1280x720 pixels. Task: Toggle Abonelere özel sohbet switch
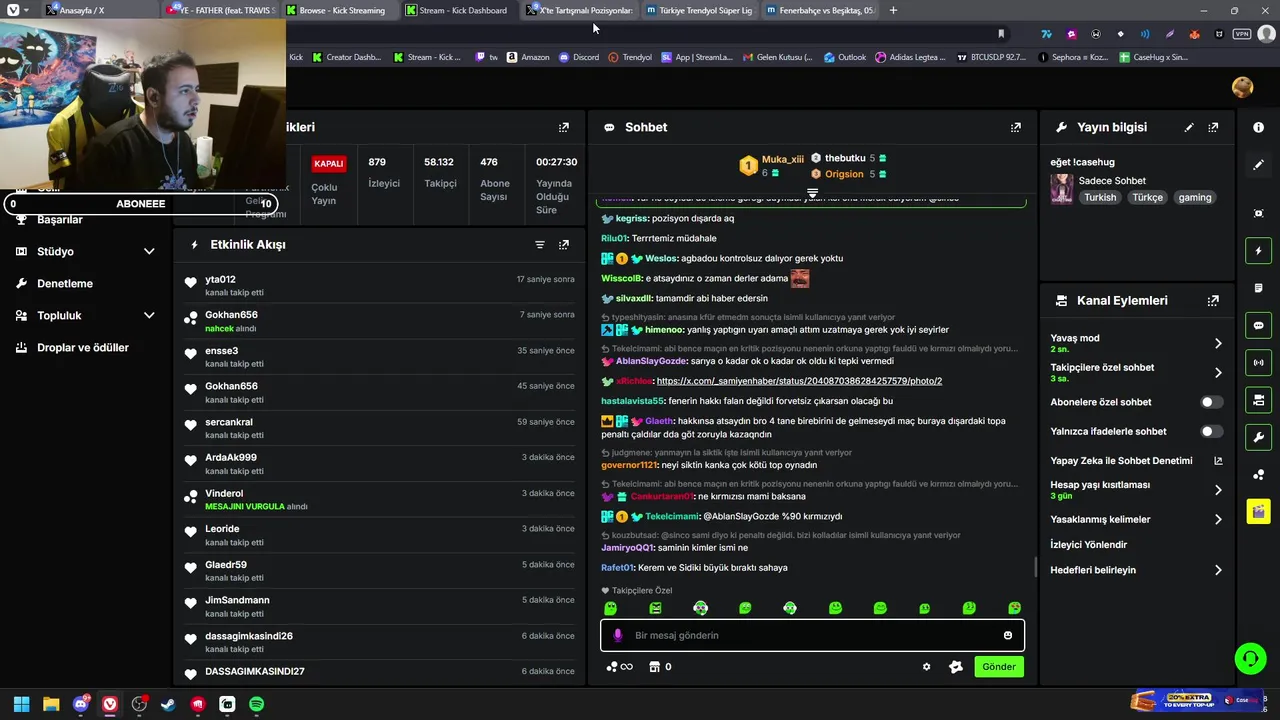click(1211, 402)
